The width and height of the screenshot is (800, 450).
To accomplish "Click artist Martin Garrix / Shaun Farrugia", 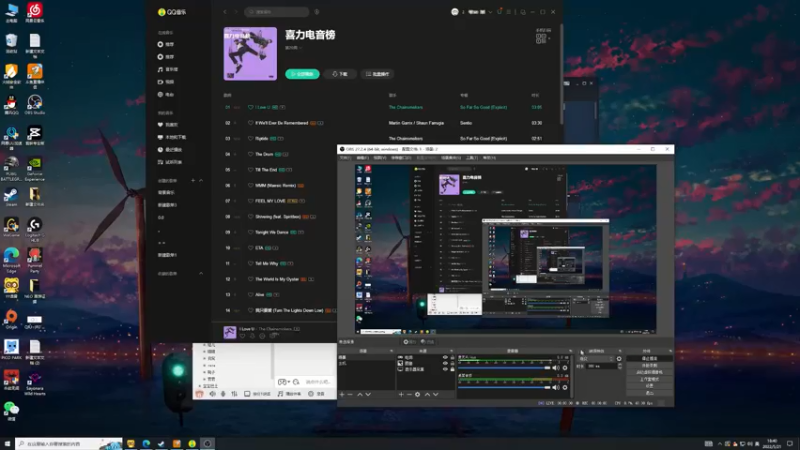I will point(416,123).
